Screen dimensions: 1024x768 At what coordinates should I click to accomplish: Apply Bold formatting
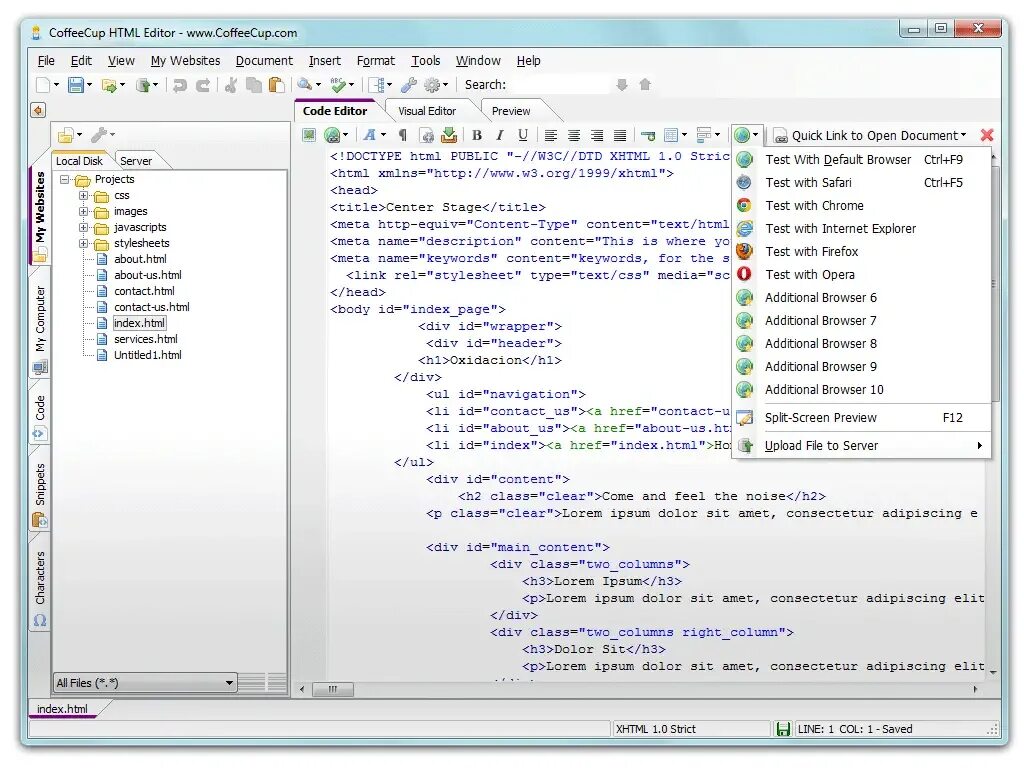tap(477, 135)
